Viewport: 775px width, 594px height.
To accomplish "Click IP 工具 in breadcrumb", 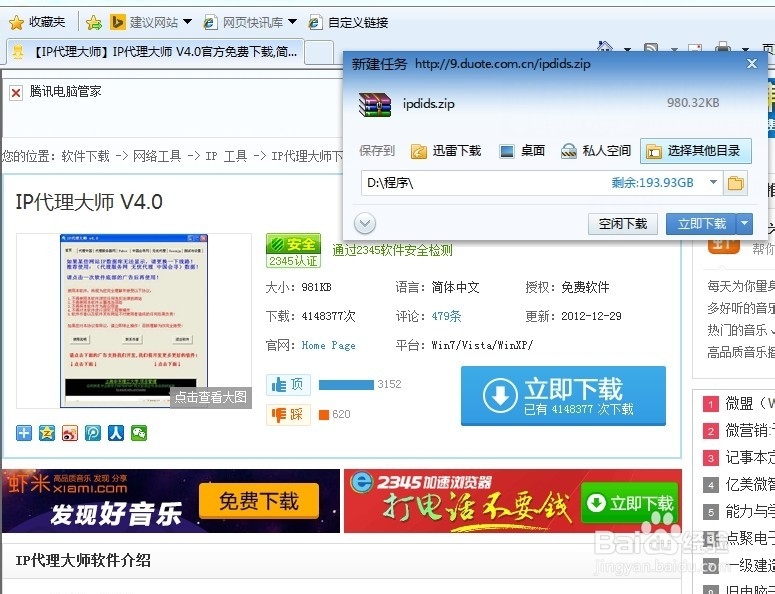I will [226, 156].
